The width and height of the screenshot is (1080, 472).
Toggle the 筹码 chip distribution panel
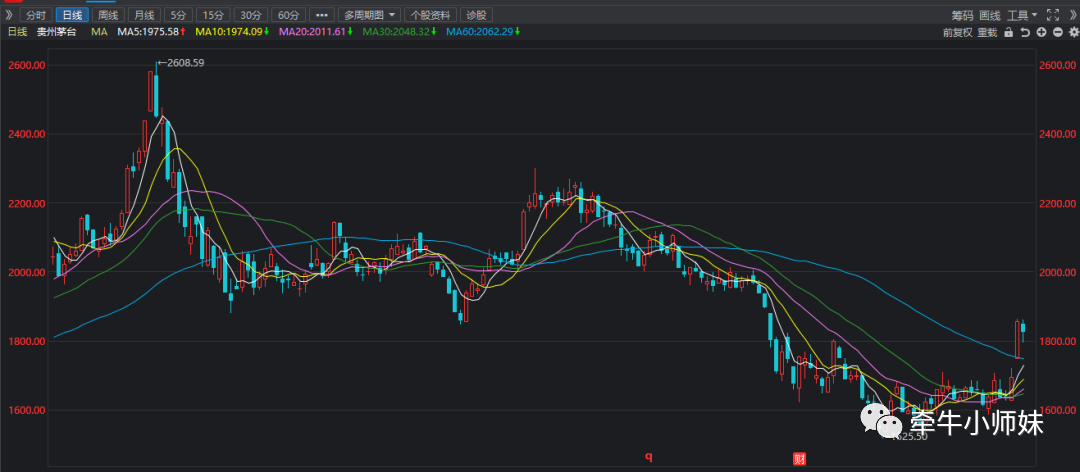[x=961, y=15]
